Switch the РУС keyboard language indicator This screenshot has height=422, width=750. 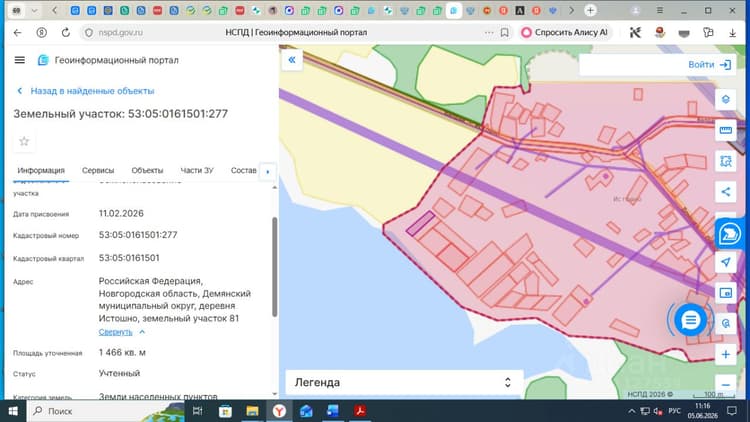[x=674, y=411]
